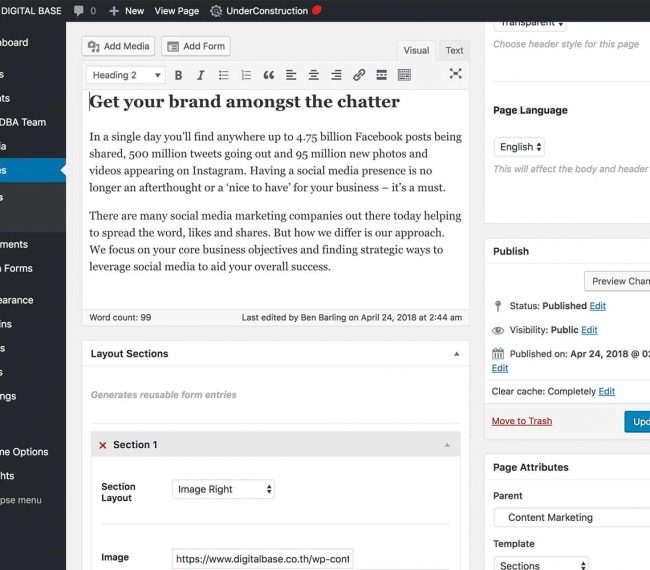
Task: Enter distraction-free writing mode
Action: click(x=456, y=74)
